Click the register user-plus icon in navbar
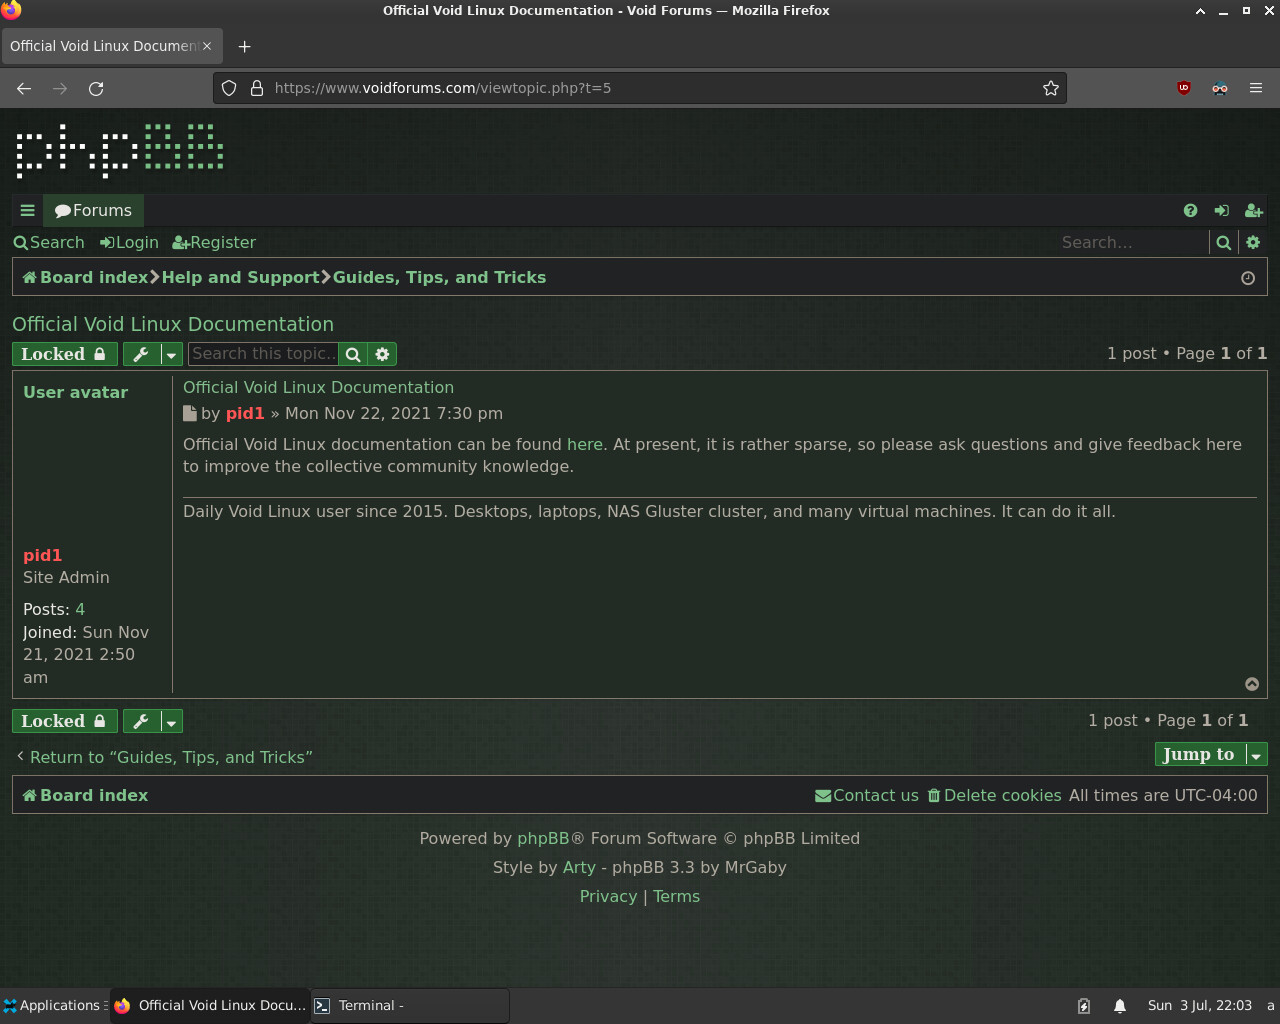 click(x=1254, y=210)
